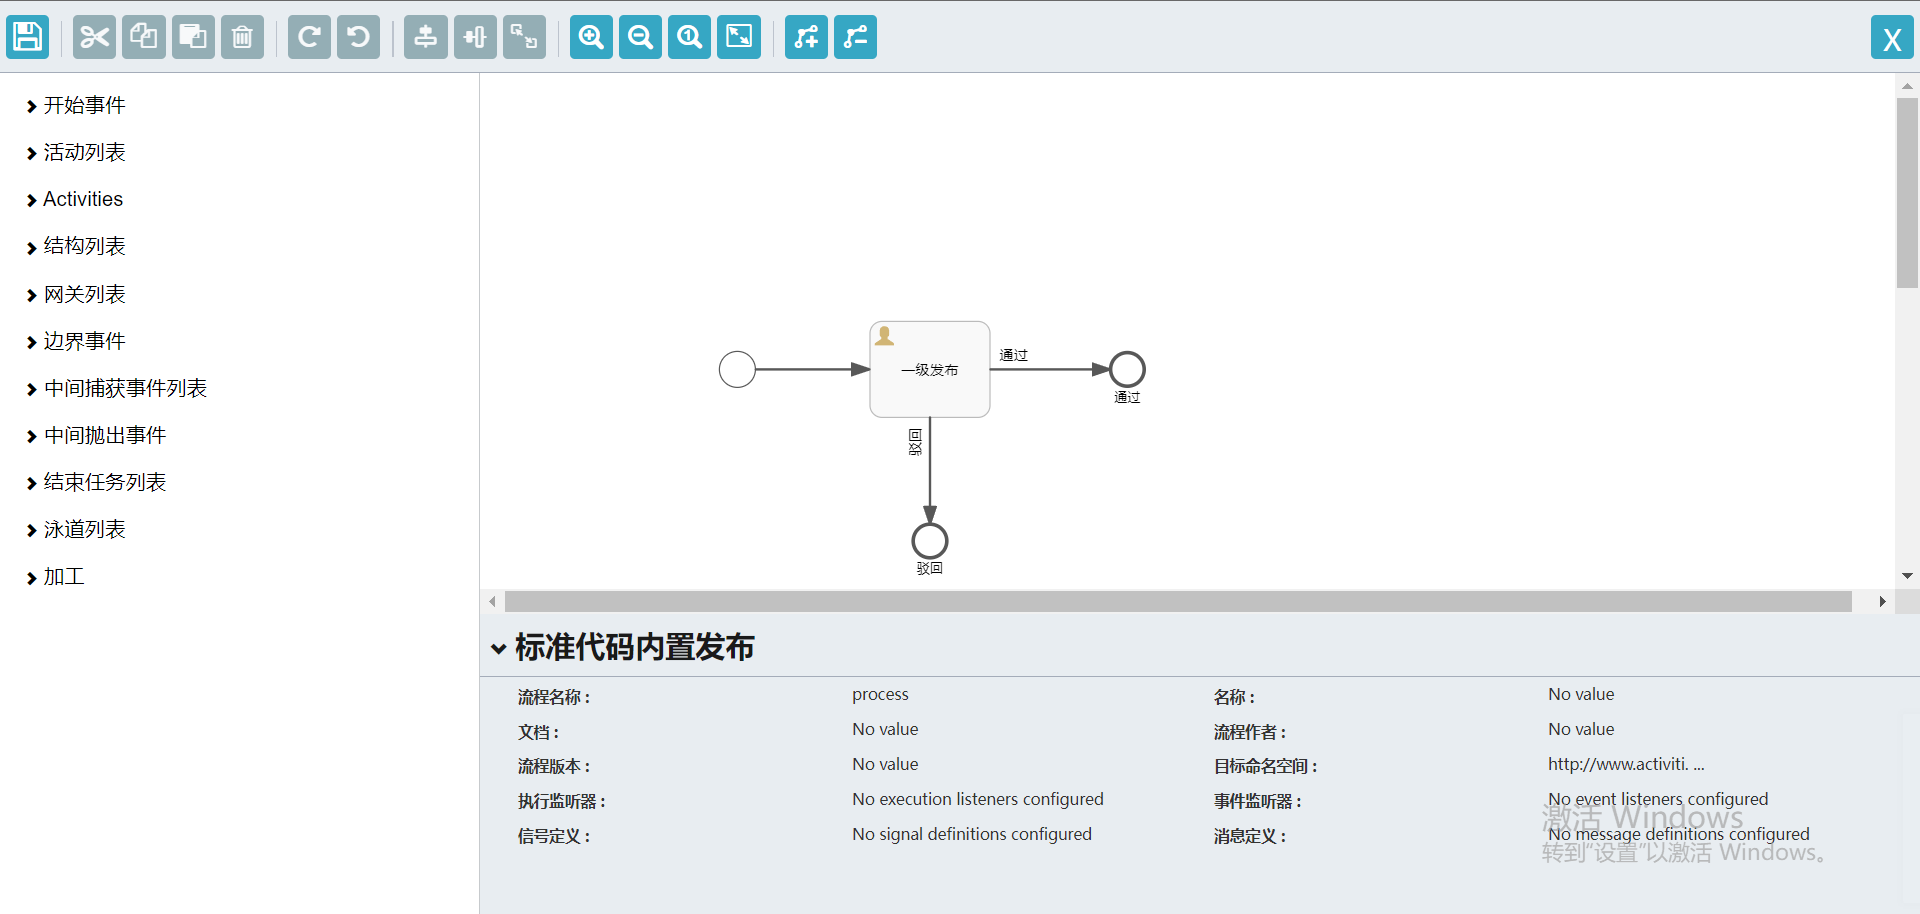The width and height of the screenshot is (1920, 914).
Task: Click the Redo arrow icon
Action: (x=309, y=38)
